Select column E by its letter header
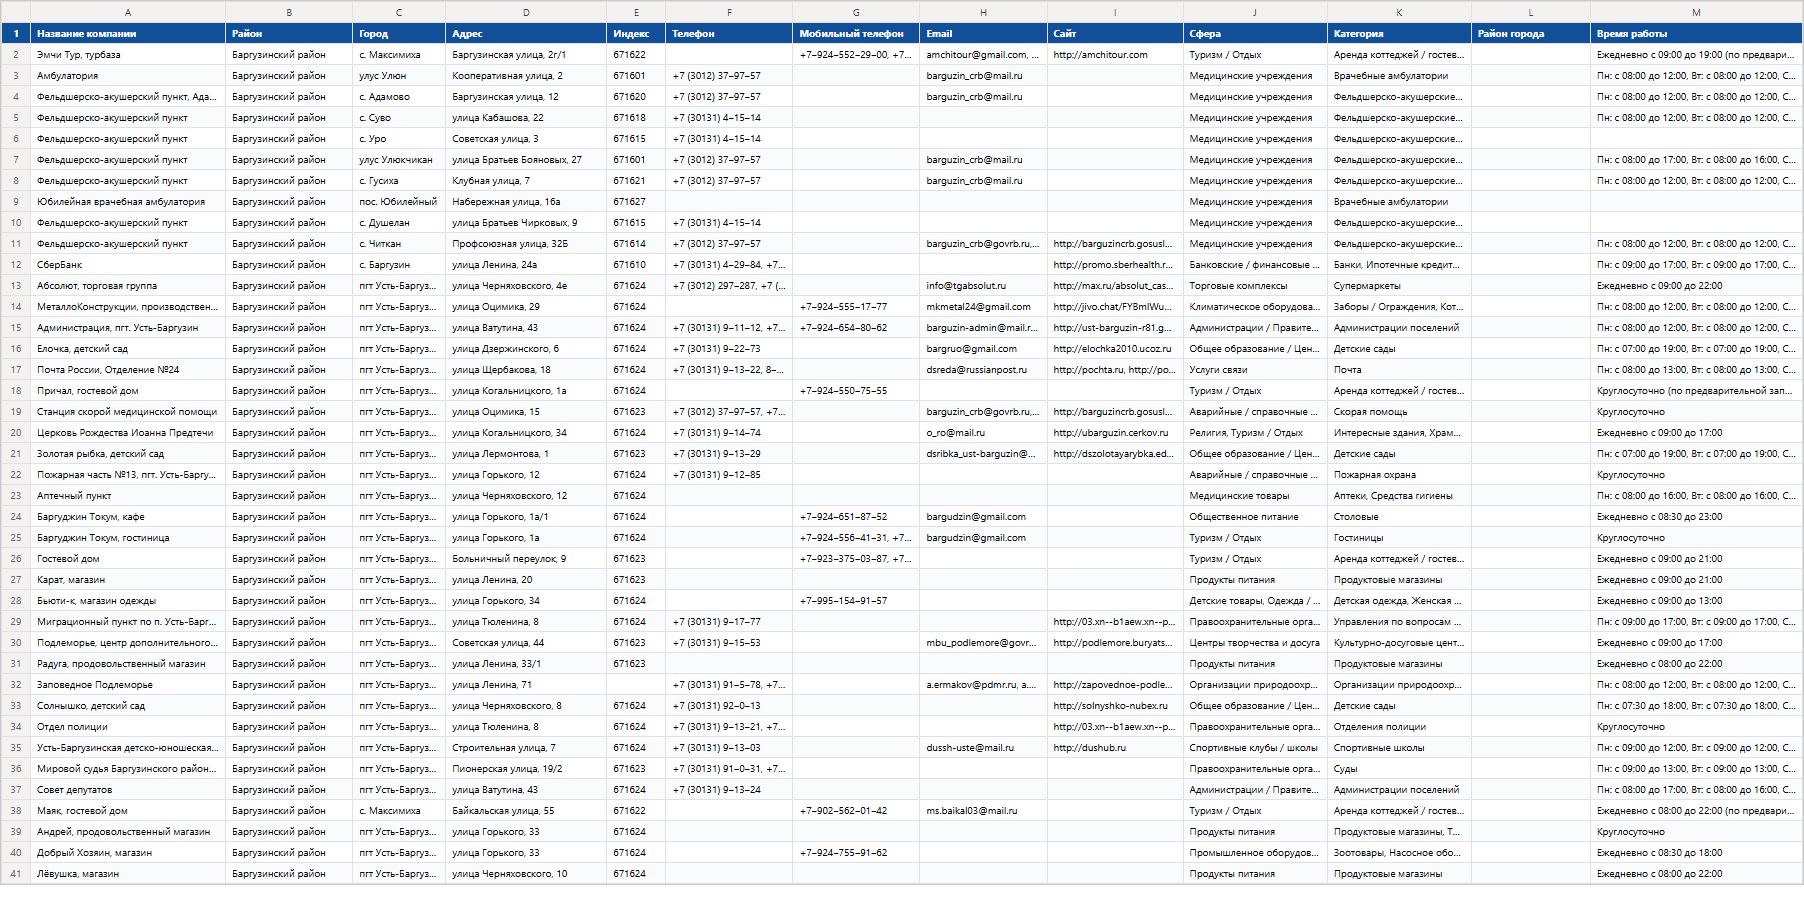 (636, 12)
